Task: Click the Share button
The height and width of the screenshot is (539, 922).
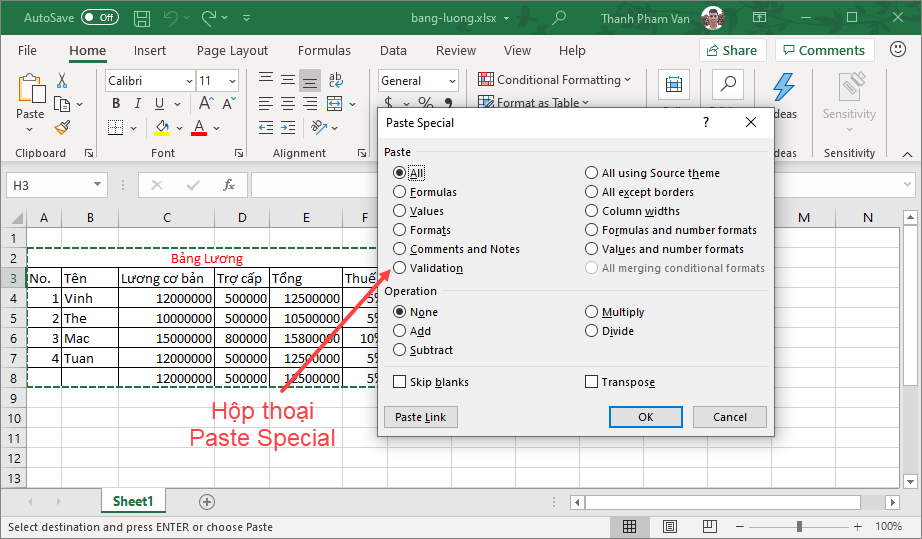Action: point(733,50)
